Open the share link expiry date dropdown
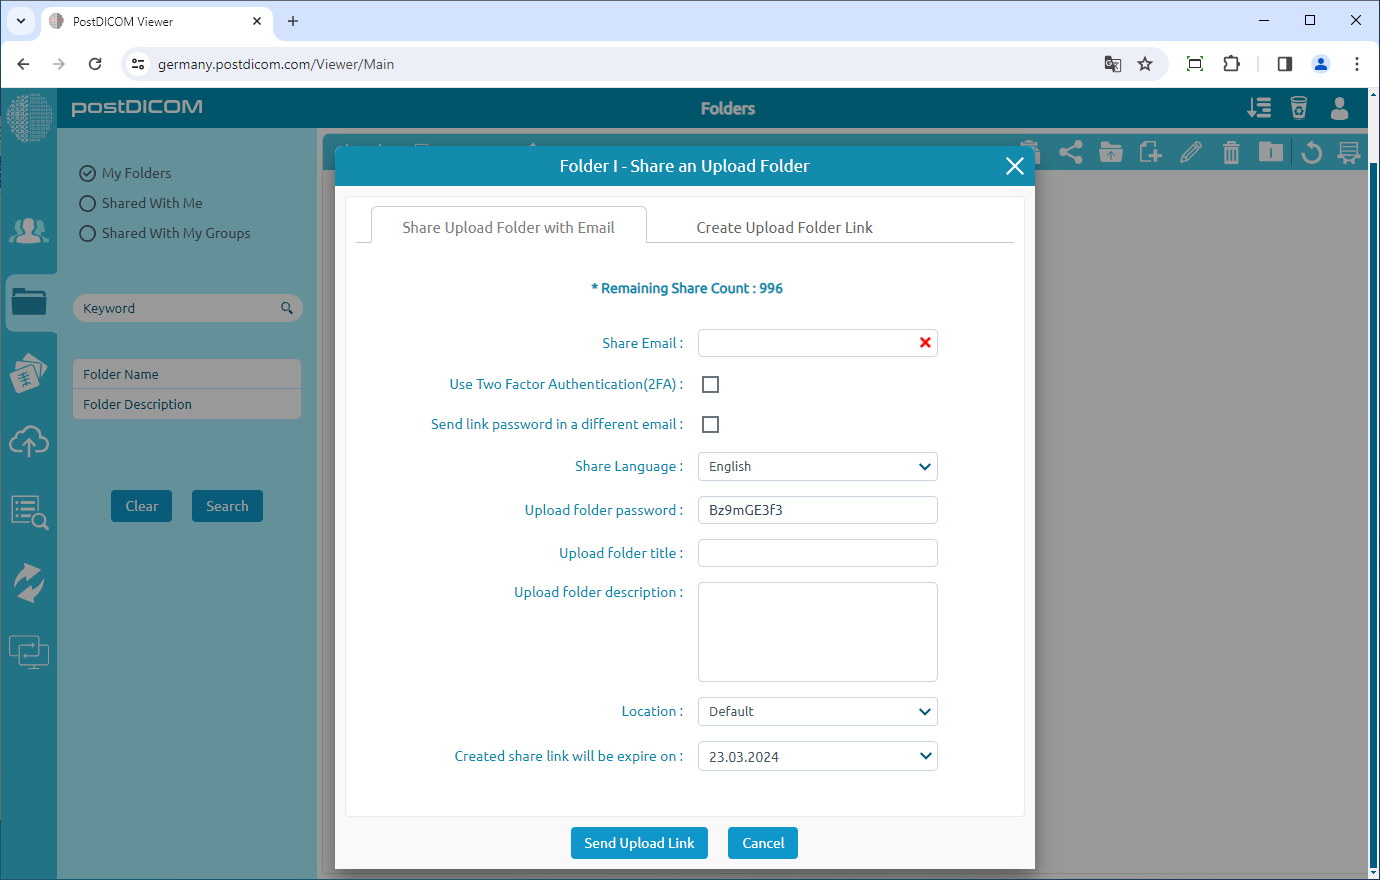This screenshot has height=880, width=1380. (817, 757)
